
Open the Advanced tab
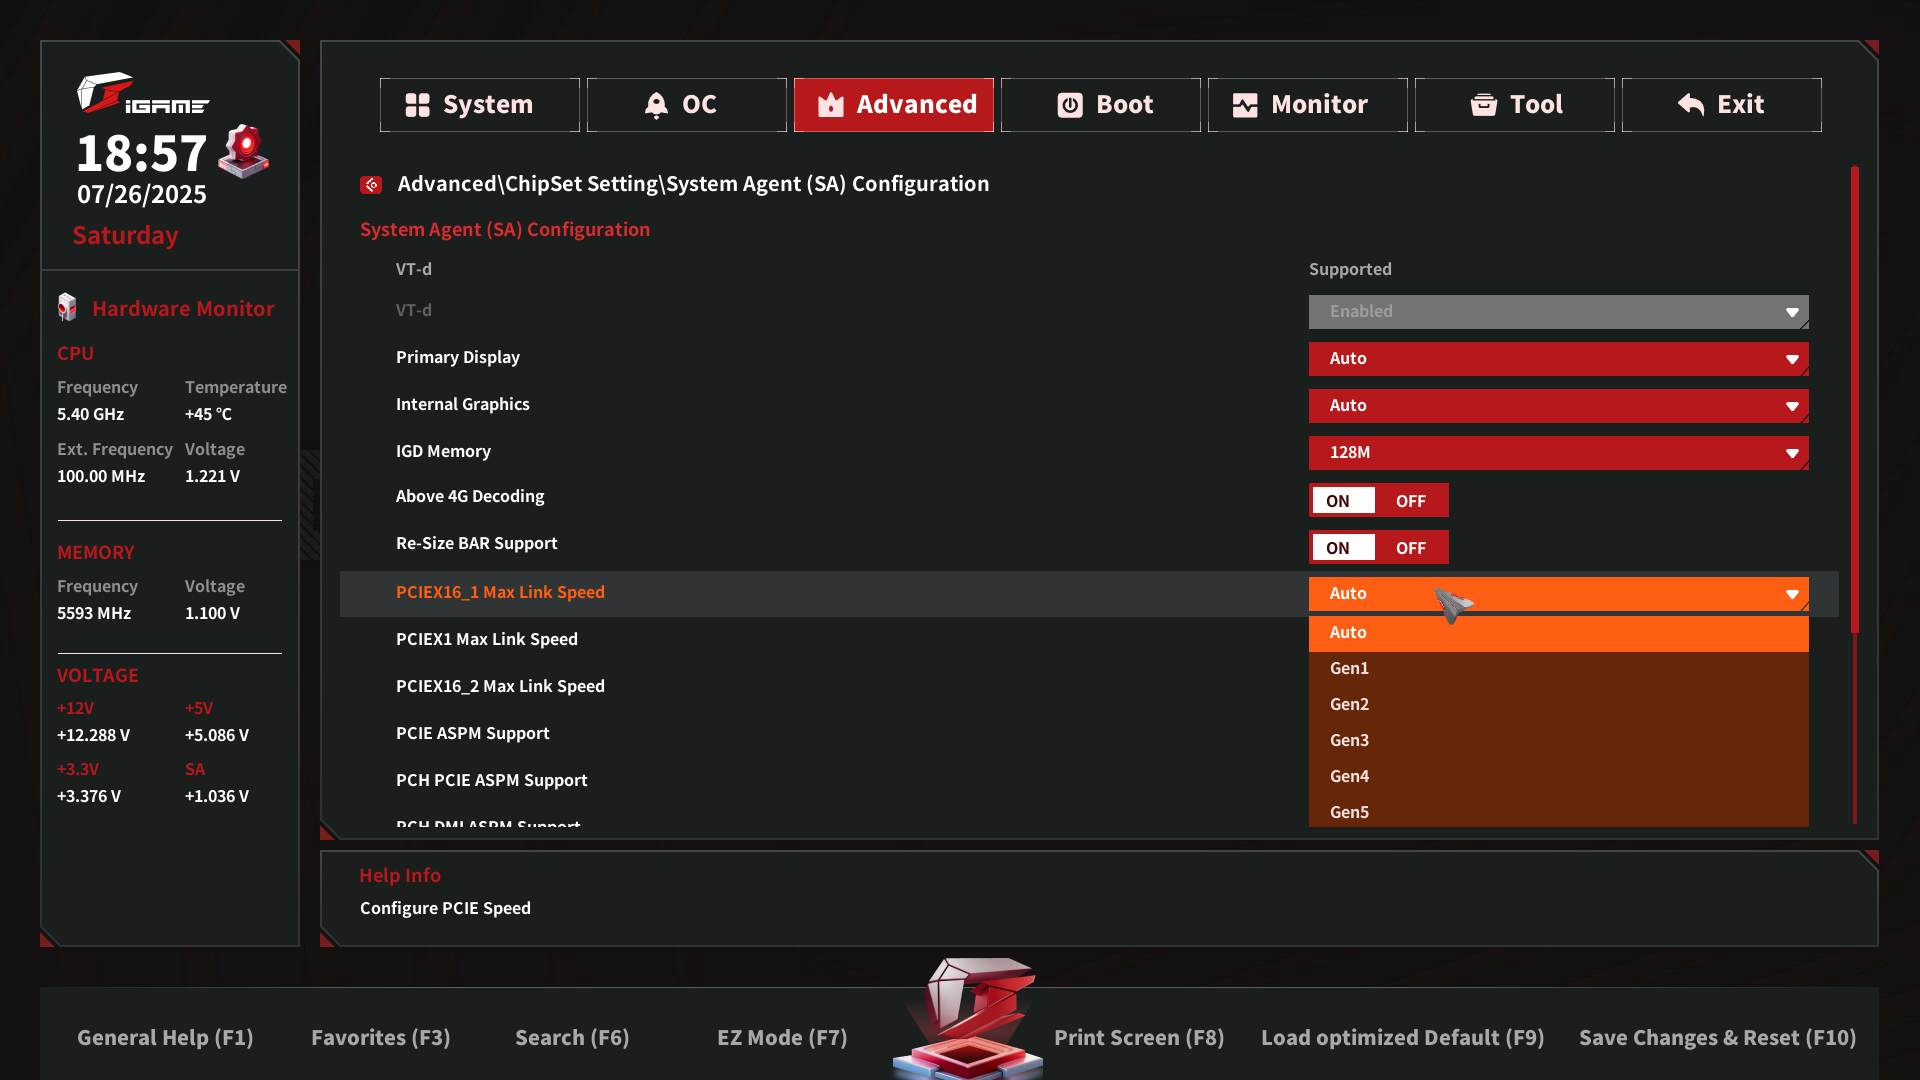click(893, 105)
